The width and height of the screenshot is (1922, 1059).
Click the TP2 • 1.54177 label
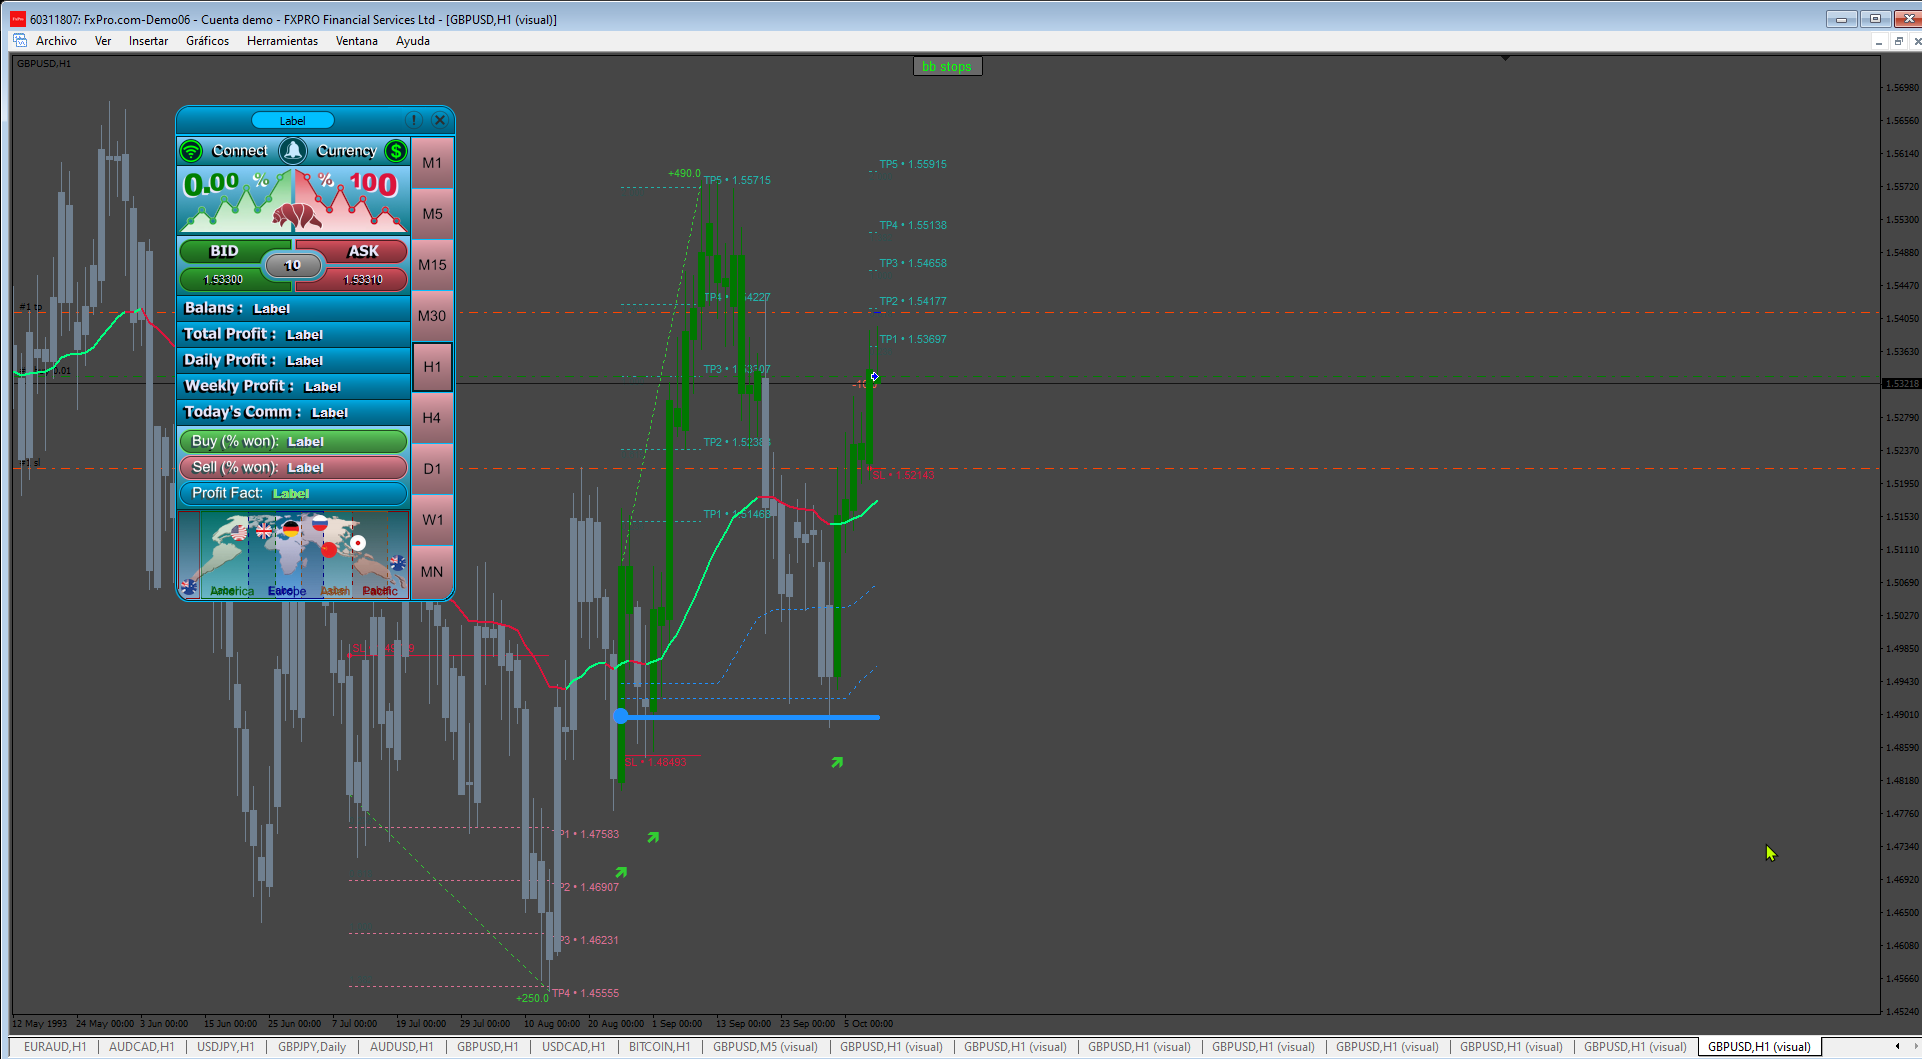coord(913,301)
